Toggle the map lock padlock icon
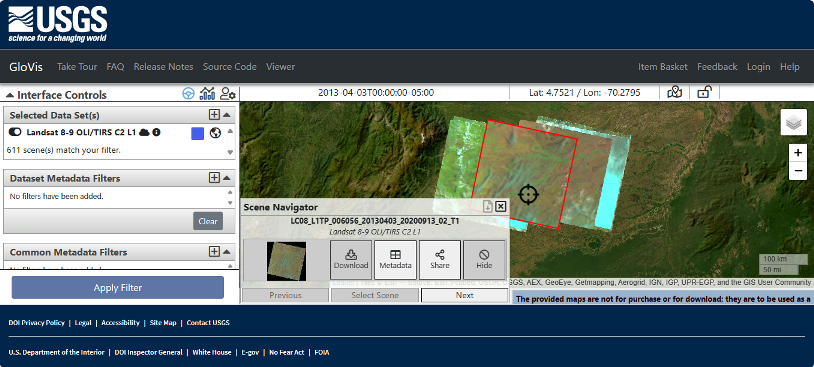 pyautogui.click(x=703, y=92)
